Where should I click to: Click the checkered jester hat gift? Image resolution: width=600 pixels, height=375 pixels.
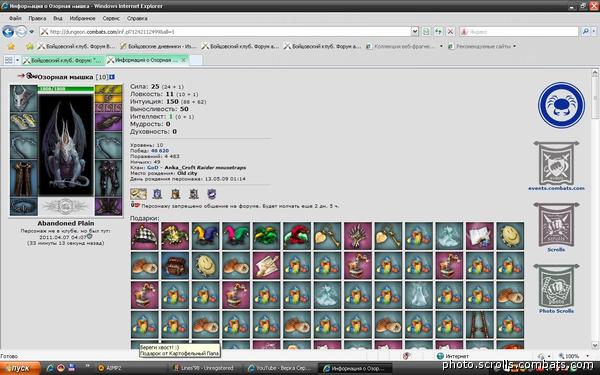pyautogui.click(x=144, y=236)
